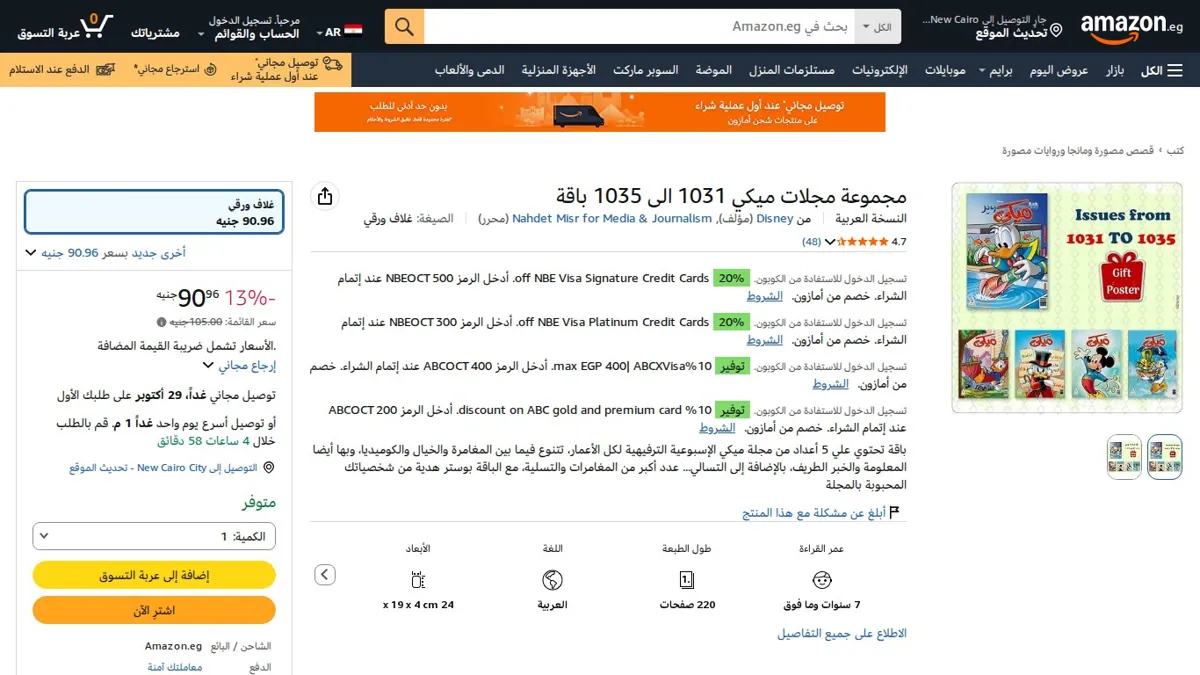The width and height of the screenshot is (1200, 675).
Task: Click the previous arrow in product details carousel
Action: tap(324, 575)
